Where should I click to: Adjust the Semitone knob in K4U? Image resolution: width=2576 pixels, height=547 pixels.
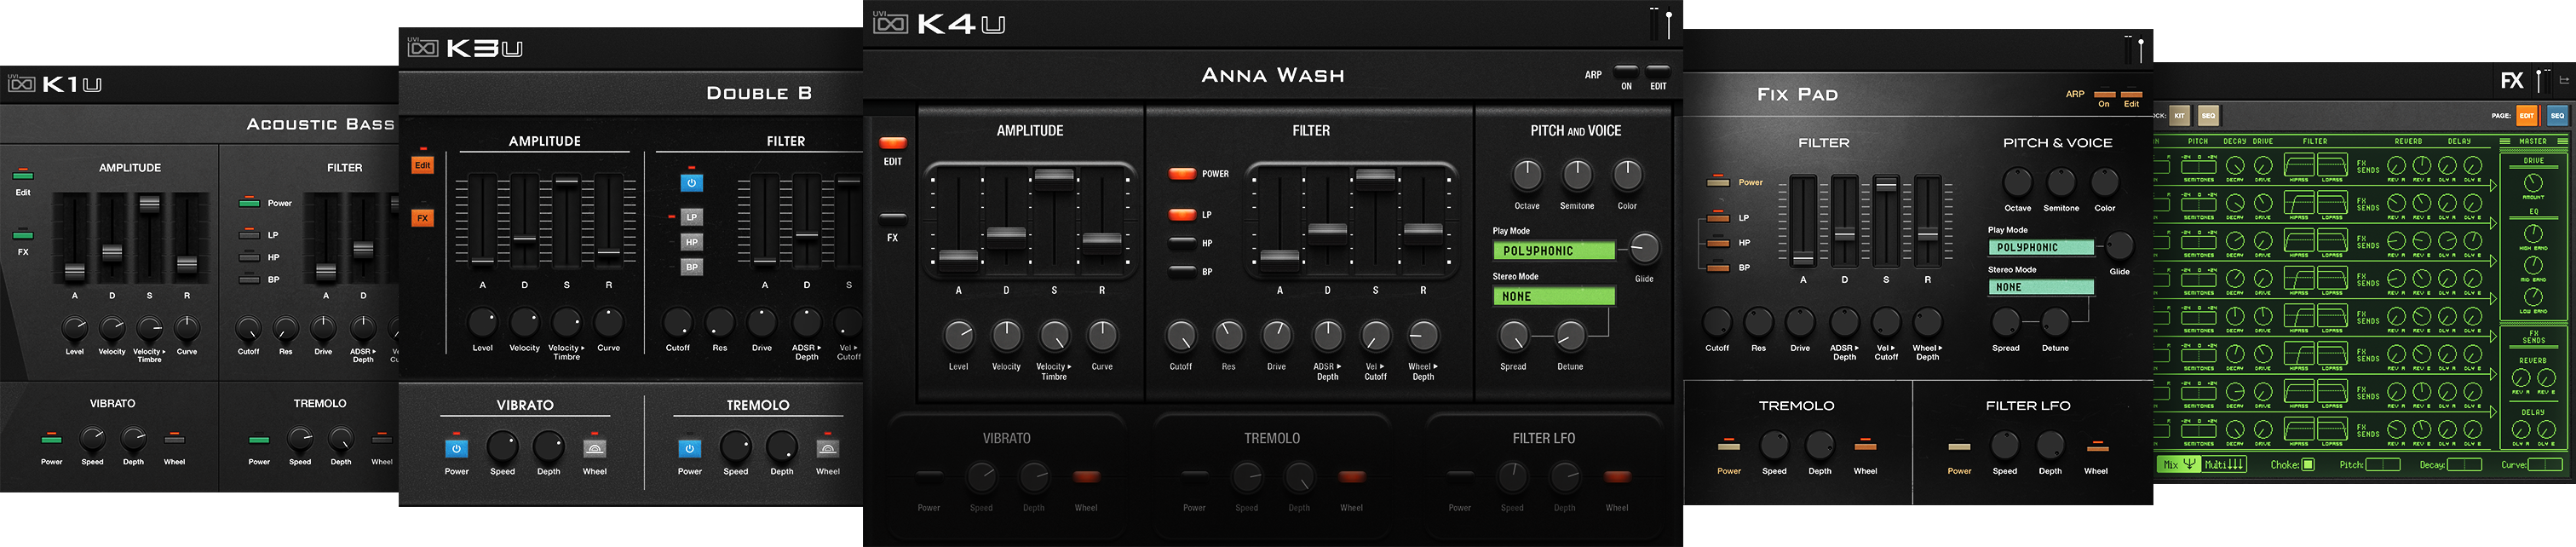[1577, 175]
